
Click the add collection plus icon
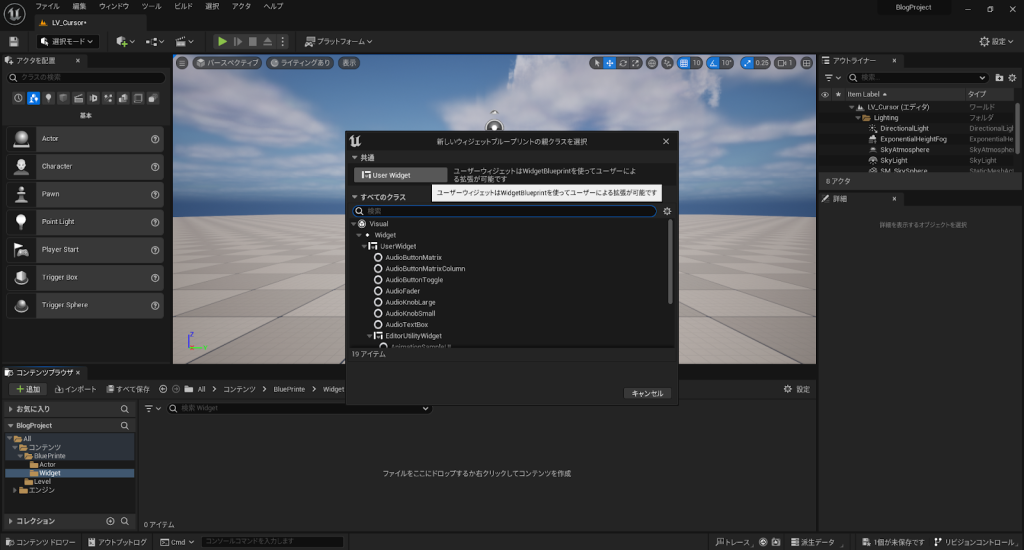(111, 521)
